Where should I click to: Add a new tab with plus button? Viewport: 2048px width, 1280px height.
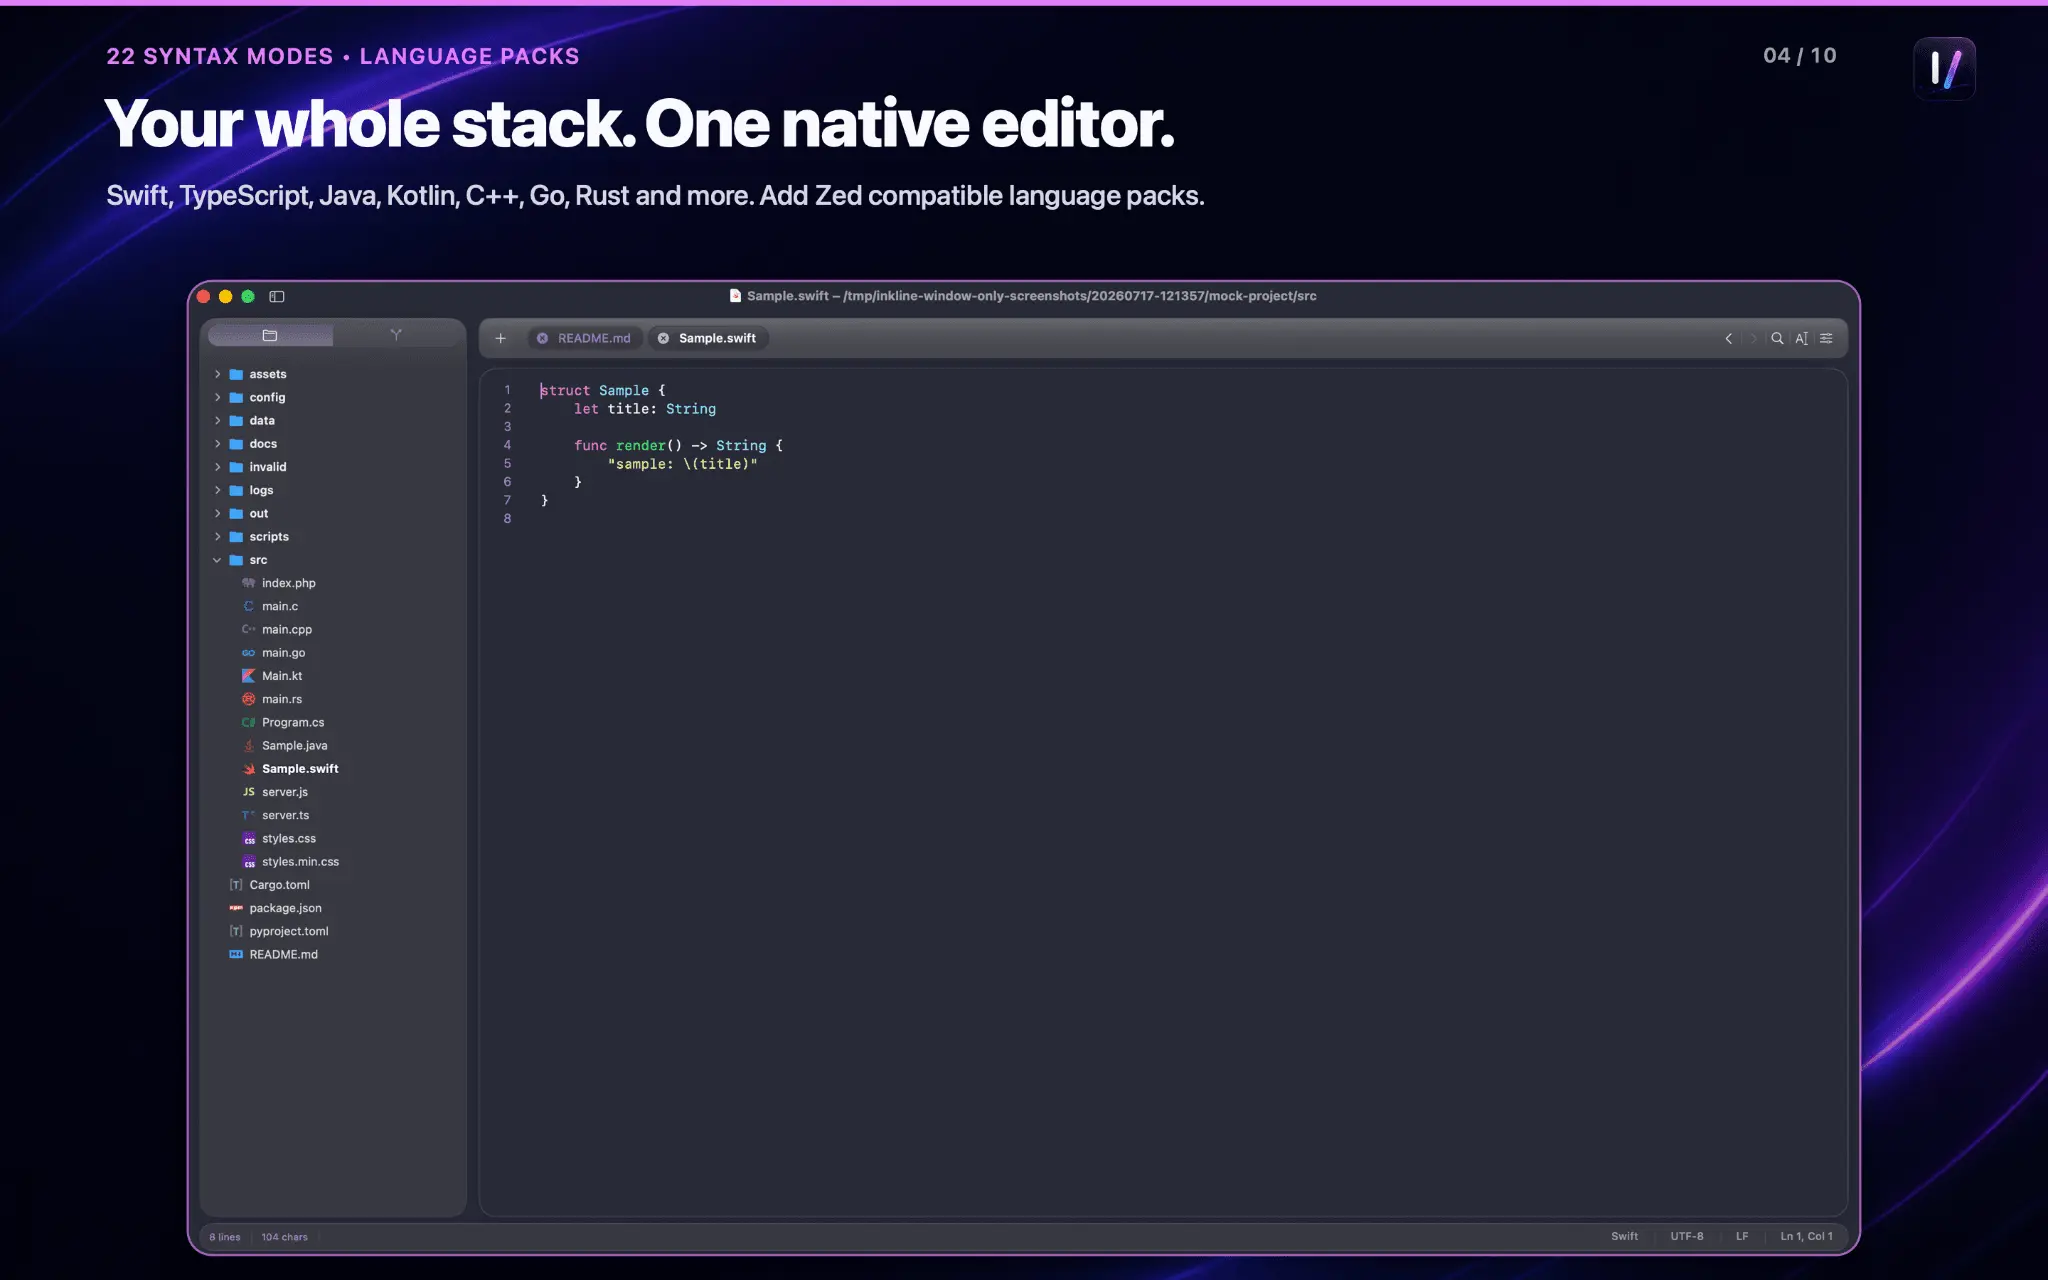pos(501,338)
